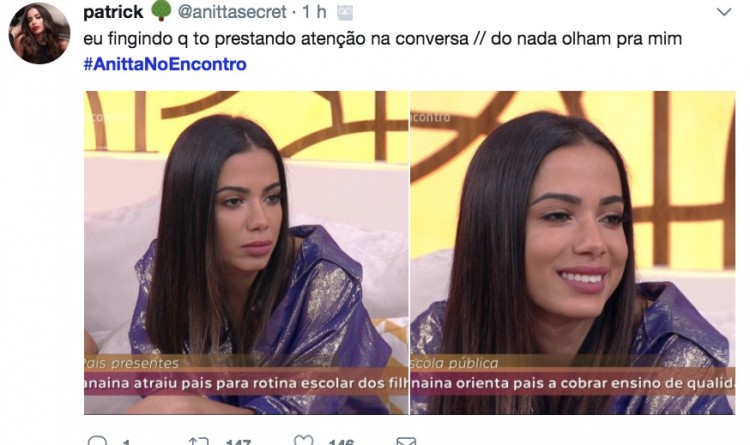This screenshot has width=750, height=445.
Task: Open the right photo with smiling expression
Action: [x=573, y=253]
